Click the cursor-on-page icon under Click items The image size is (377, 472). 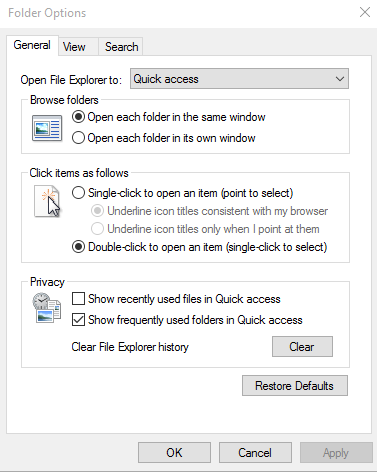pyautogui.click(x=47, y=202)
